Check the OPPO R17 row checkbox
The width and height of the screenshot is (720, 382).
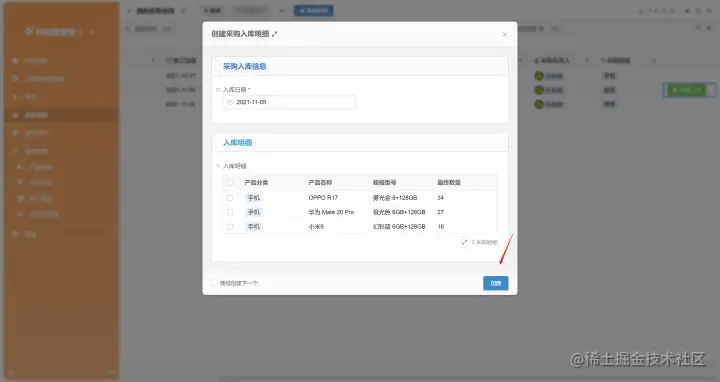click(x=230, y=198)
